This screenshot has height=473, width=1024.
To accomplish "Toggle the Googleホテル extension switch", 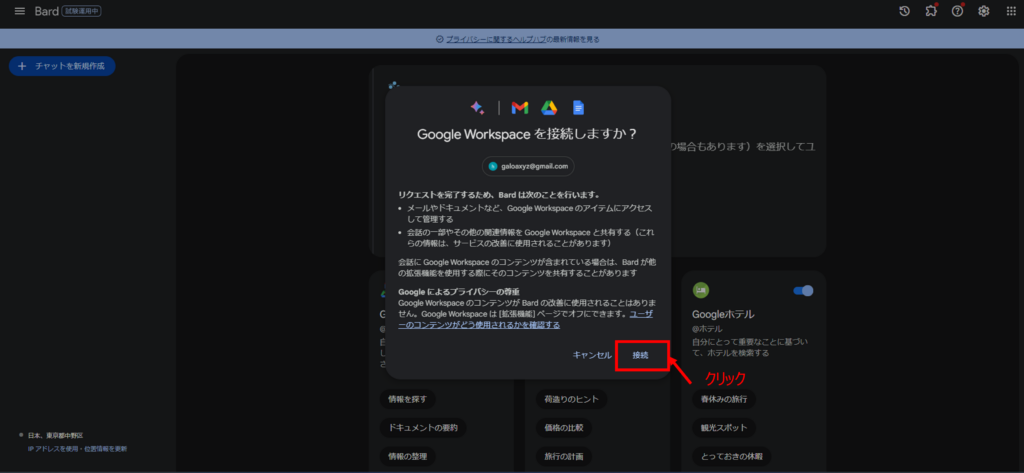I will pos(803,291).
